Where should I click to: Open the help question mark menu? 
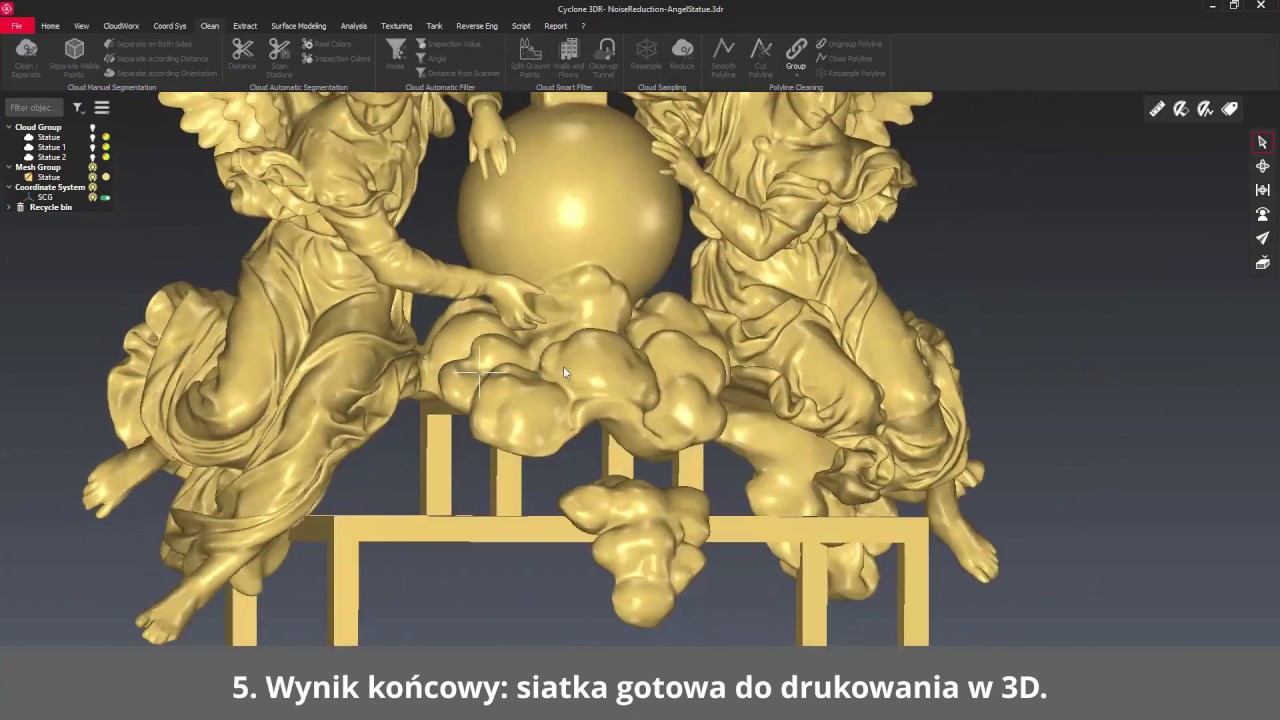click(x=583, y=26)
